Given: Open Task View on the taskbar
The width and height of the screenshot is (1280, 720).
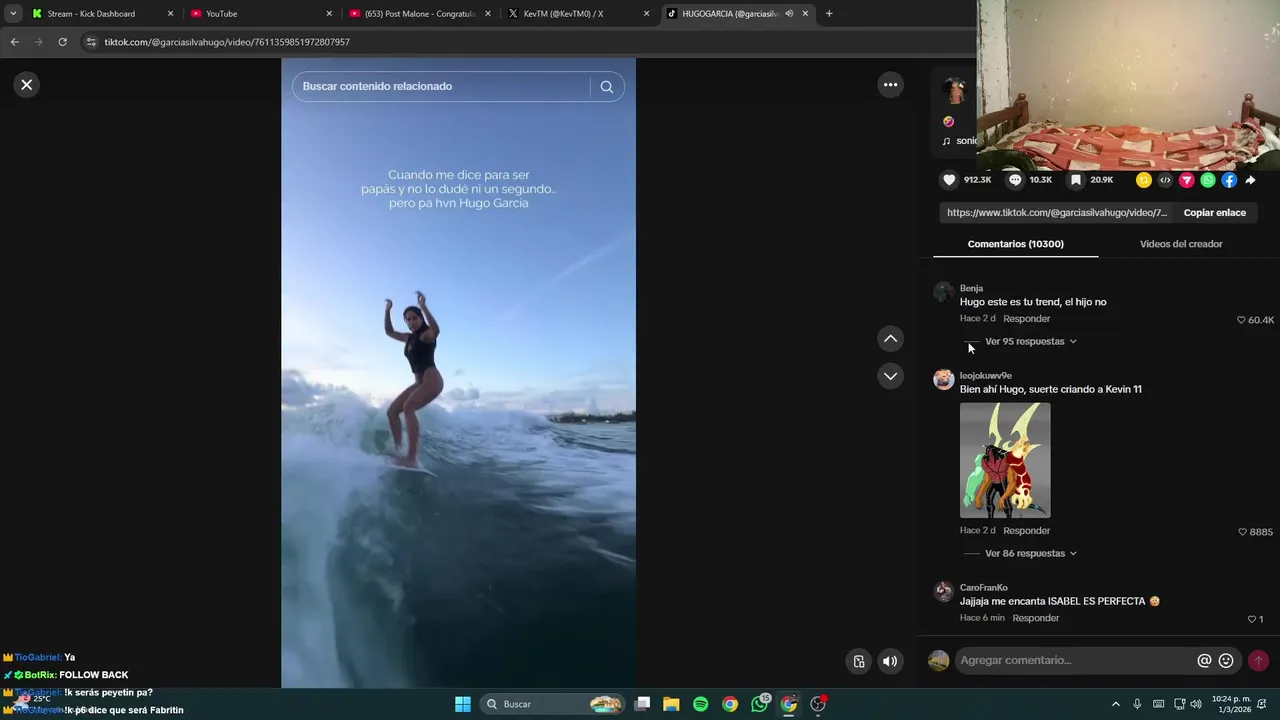Looking at the screenshot, I should [643, 704].
